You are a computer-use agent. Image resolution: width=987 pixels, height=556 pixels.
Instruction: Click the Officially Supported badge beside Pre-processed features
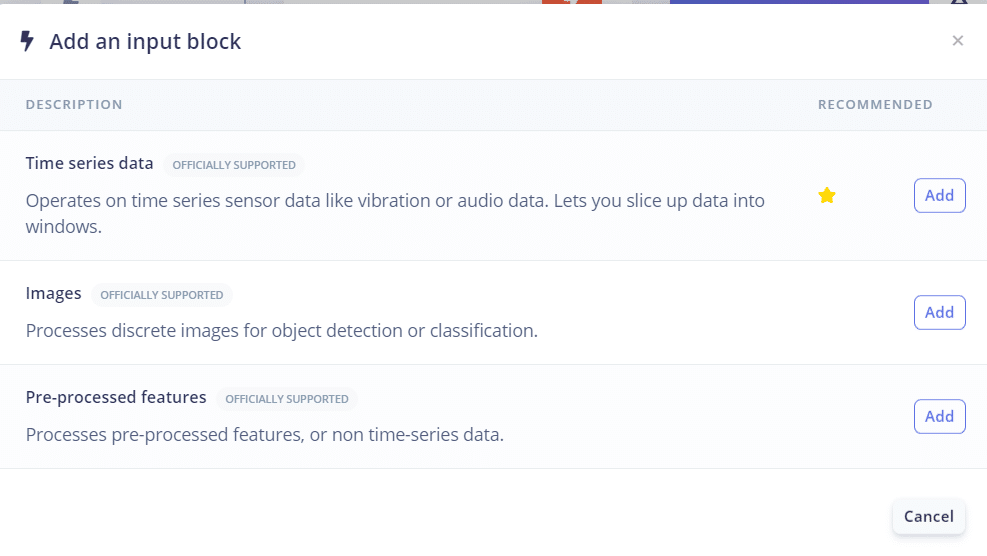(x=287, y=399)
